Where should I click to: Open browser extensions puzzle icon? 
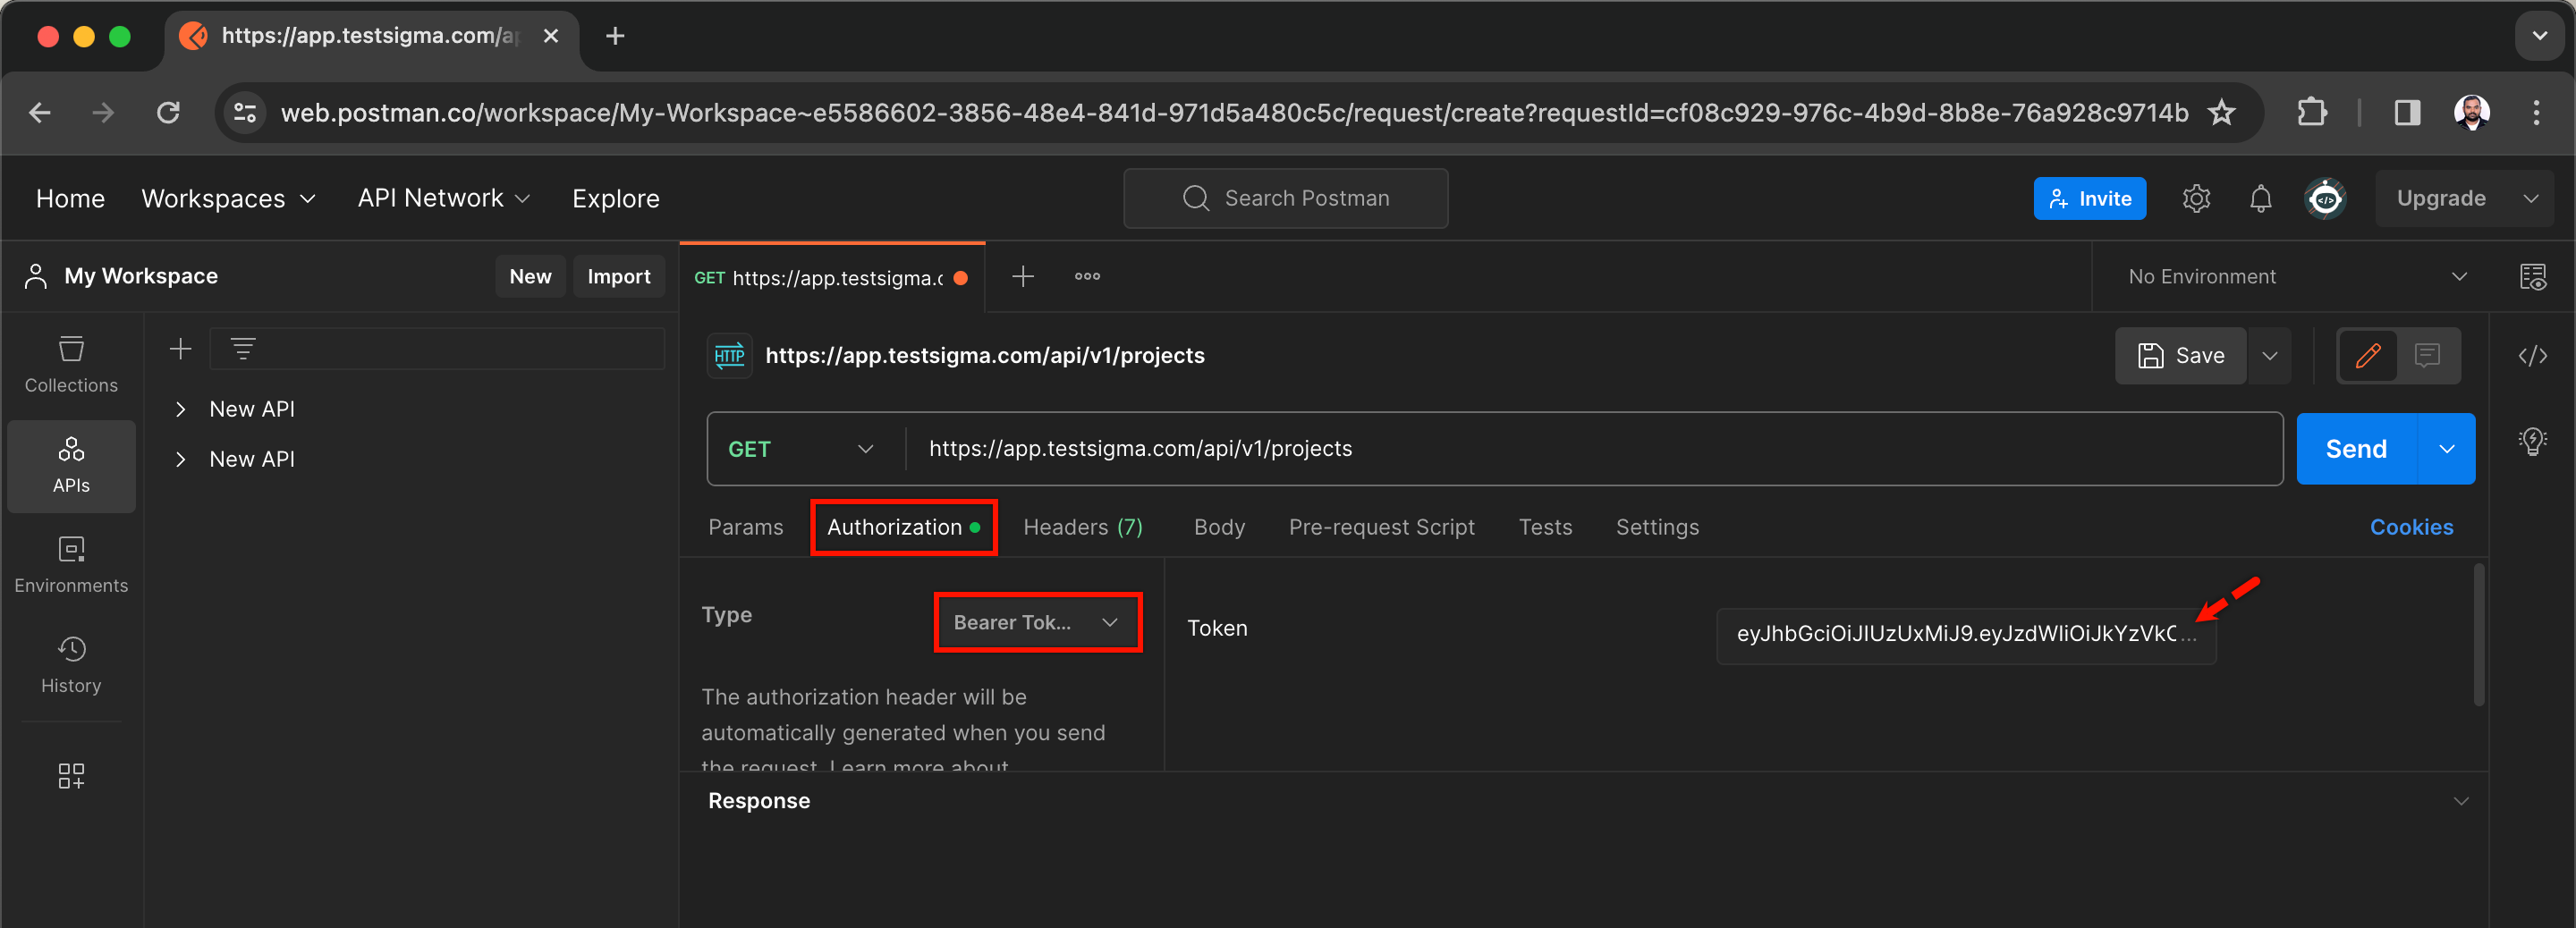pyautogui.click(x=2311, y=113)
